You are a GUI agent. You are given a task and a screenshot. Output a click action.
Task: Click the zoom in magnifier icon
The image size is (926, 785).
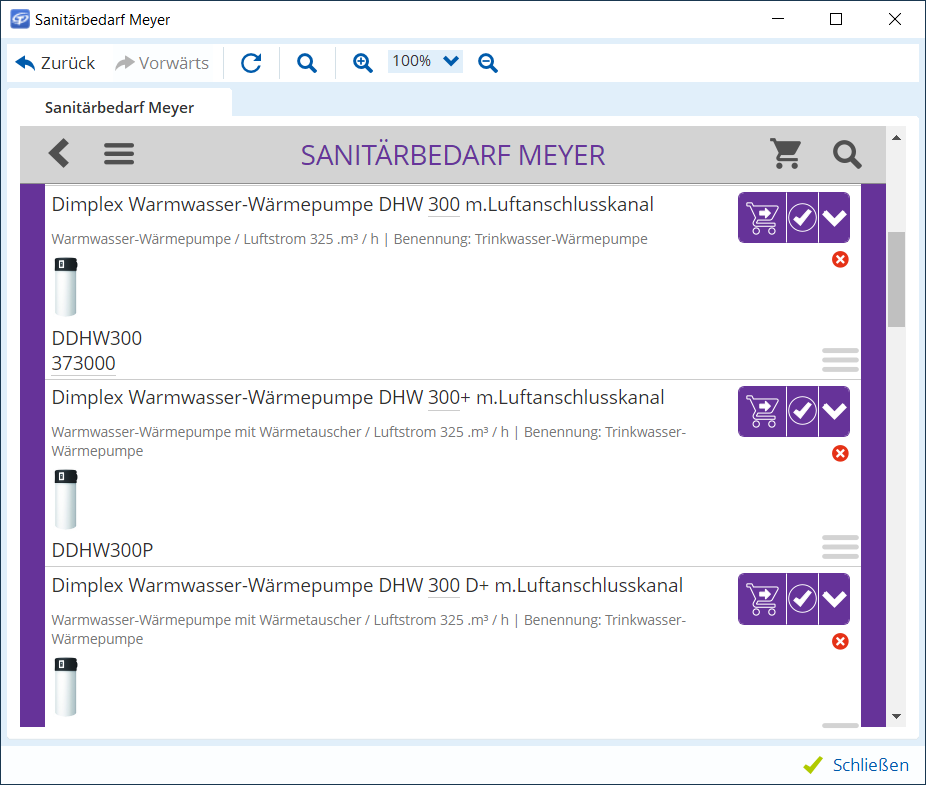click(x=363, y=63)
